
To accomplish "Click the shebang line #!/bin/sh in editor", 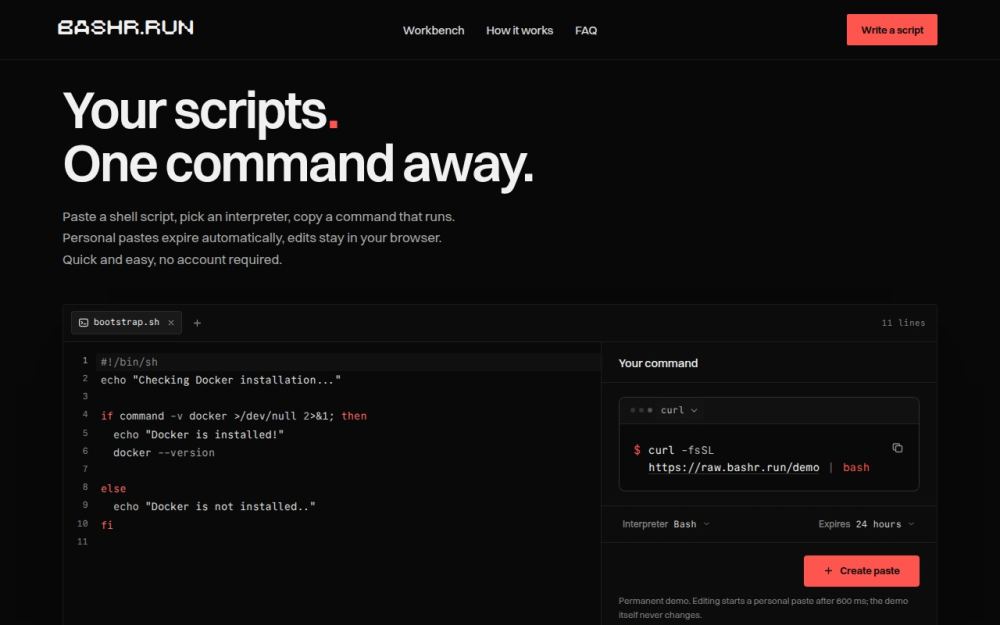I will (129, 362).
